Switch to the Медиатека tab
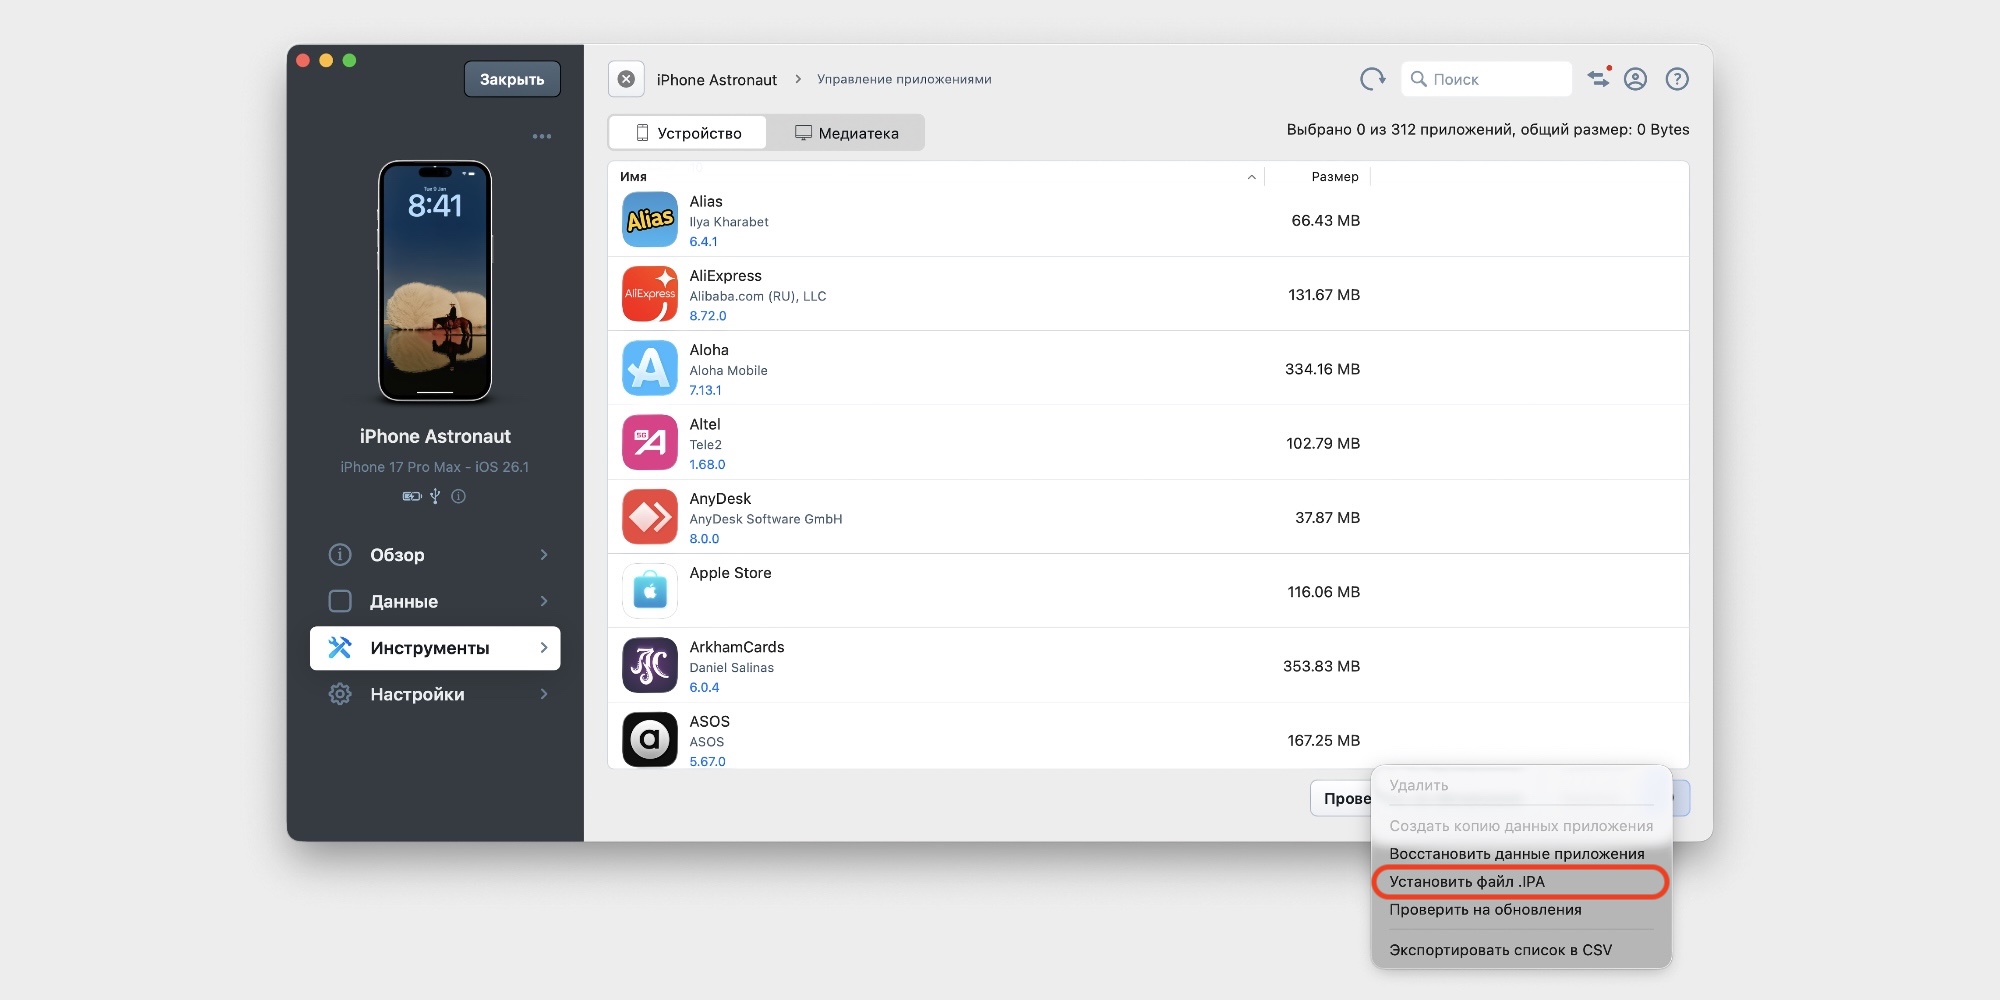This screenshot has width=2000, height=1000. [x=846, y=133]
